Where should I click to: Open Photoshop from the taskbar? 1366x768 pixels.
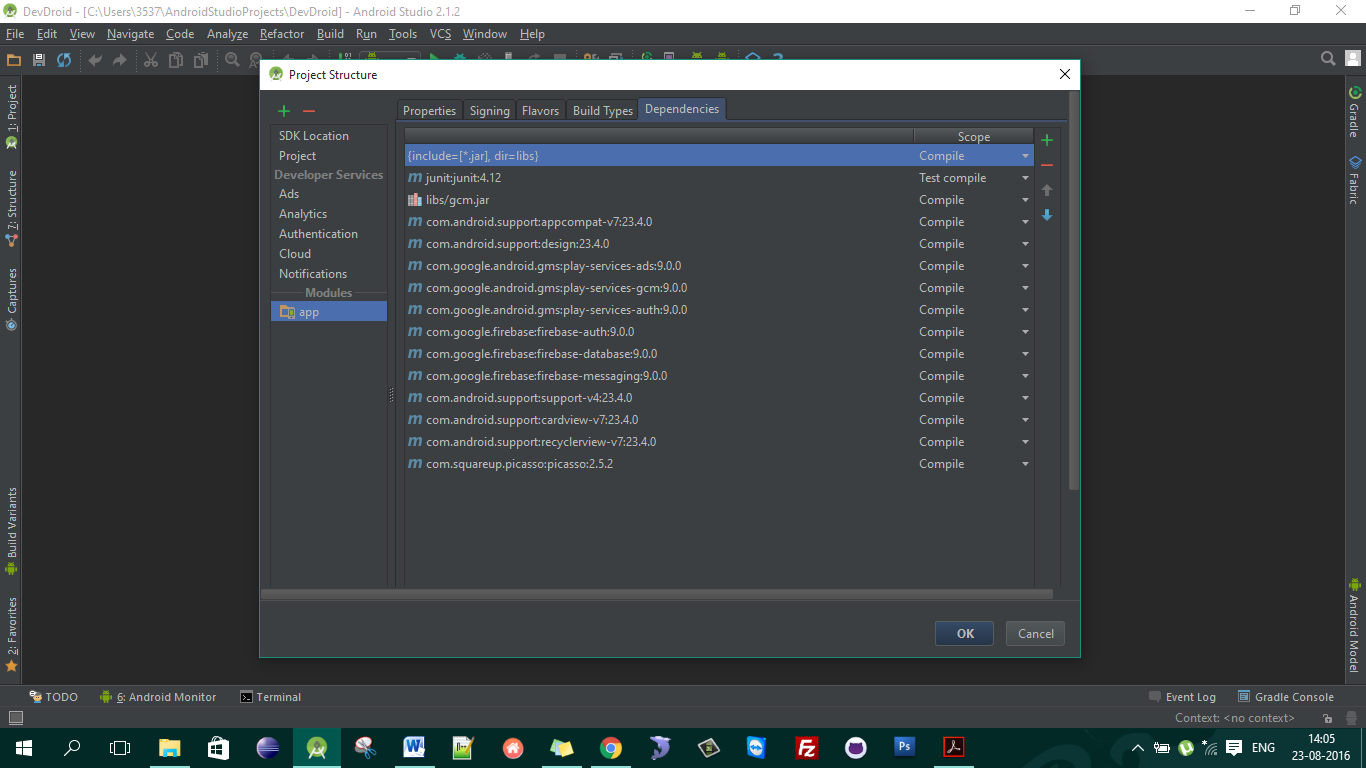click(905, 747)
